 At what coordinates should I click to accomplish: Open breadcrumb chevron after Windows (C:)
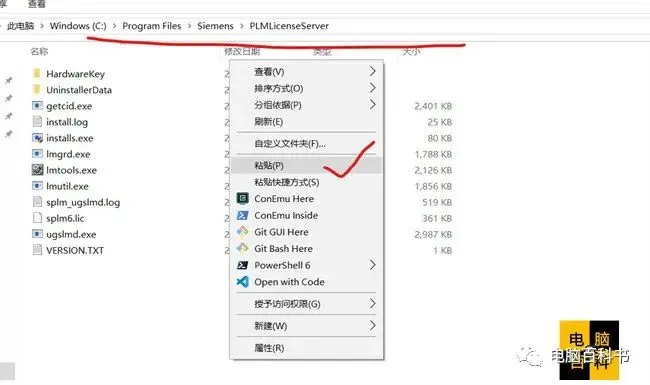point(114,26)
